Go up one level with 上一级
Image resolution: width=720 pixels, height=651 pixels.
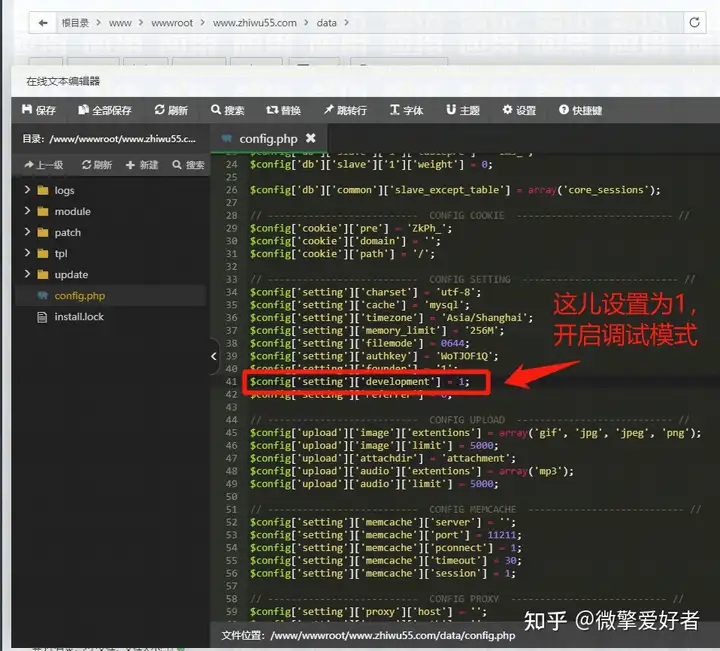pyautogui.click(x=44, y=165)
